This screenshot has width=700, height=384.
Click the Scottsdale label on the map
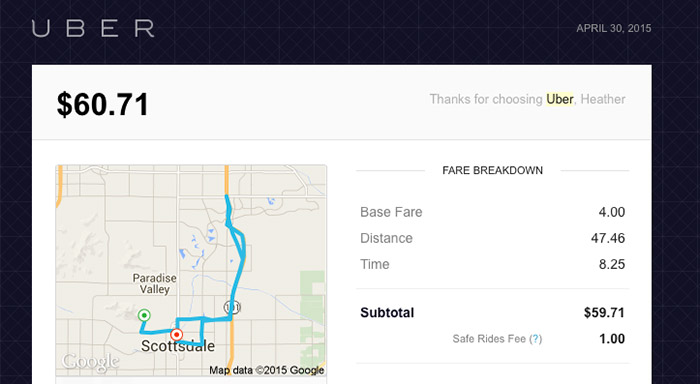(x=178, y=346)
